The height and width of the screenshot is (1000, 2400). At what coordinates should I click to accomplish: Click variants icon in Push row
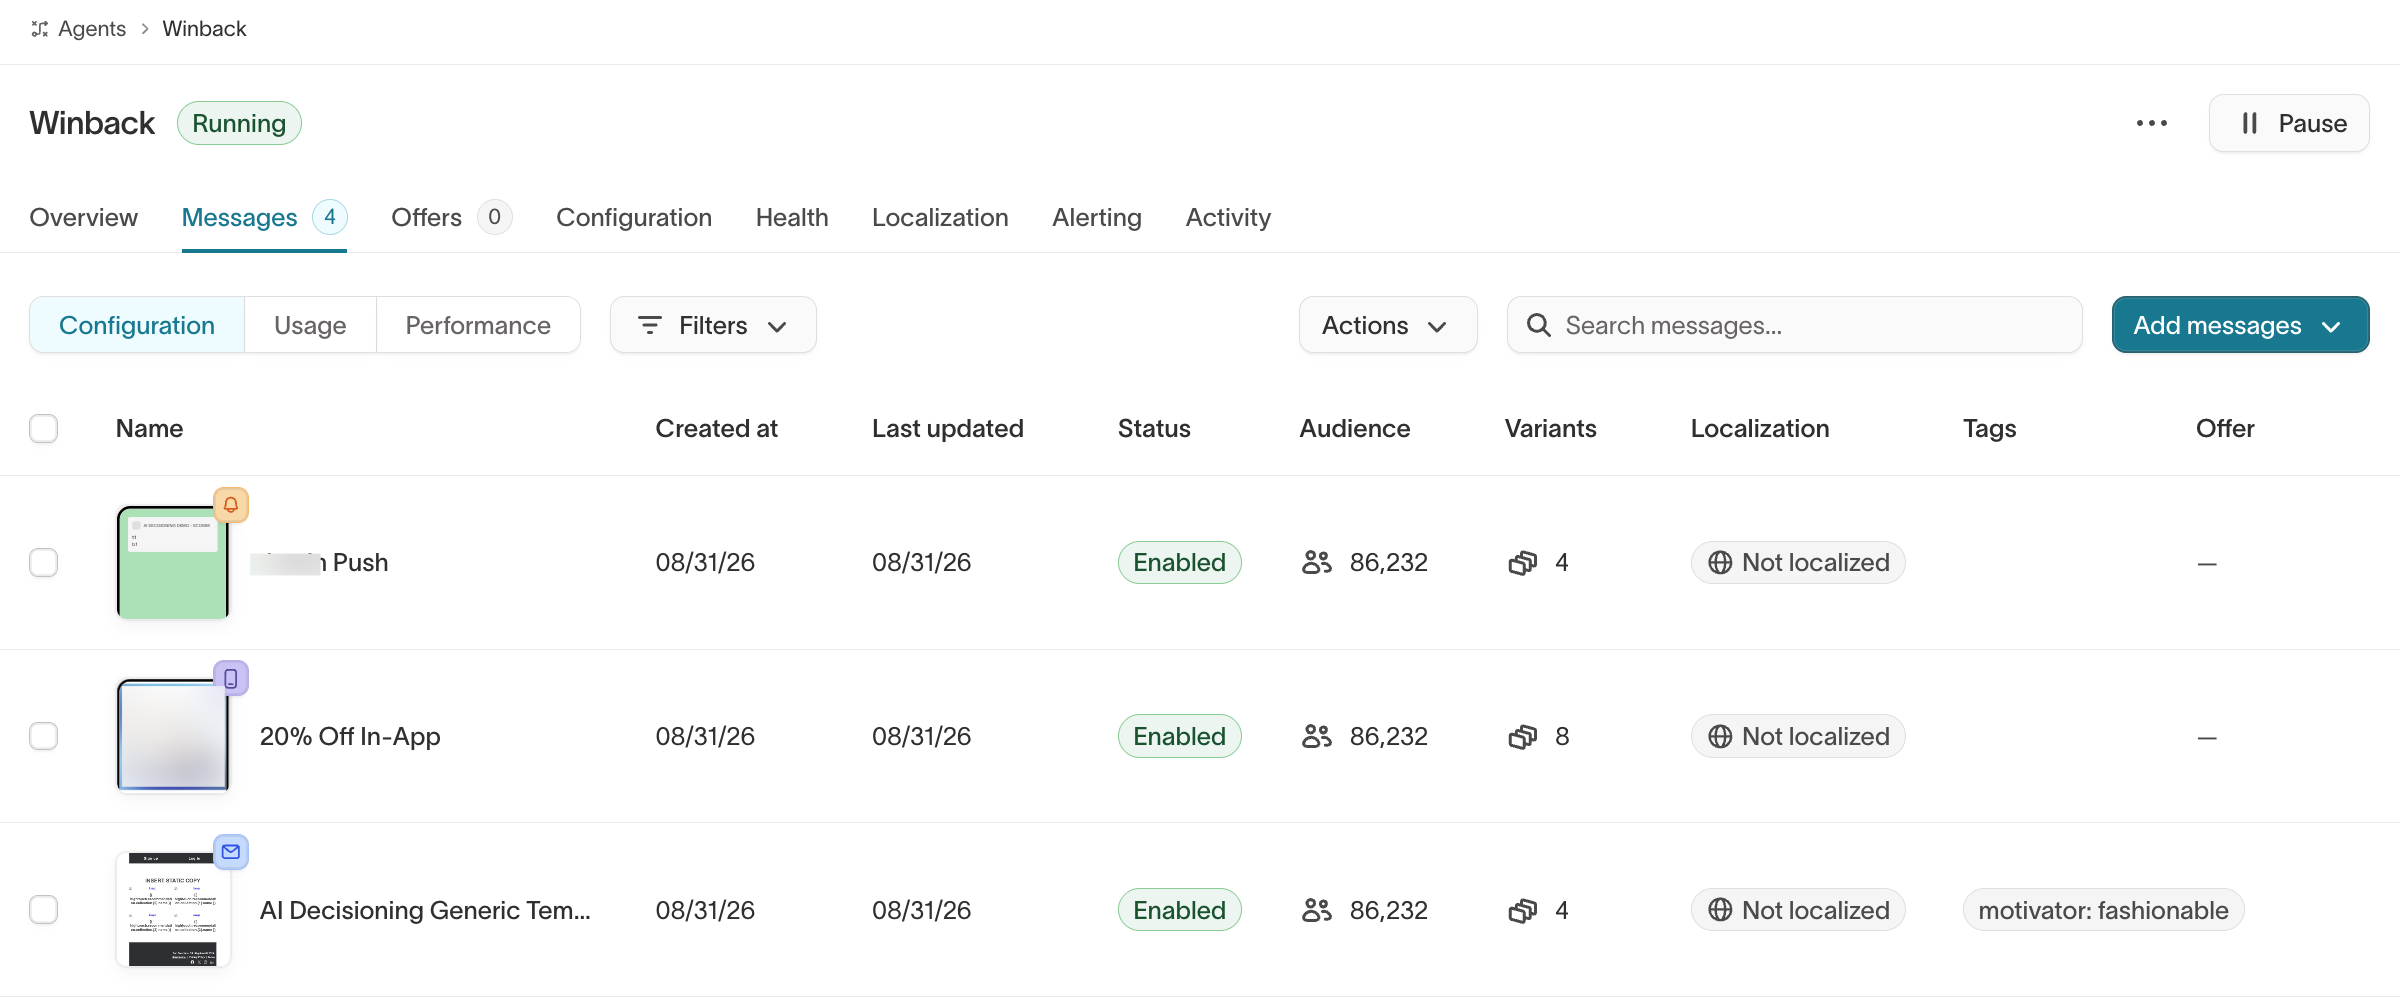pos(1523,563)
